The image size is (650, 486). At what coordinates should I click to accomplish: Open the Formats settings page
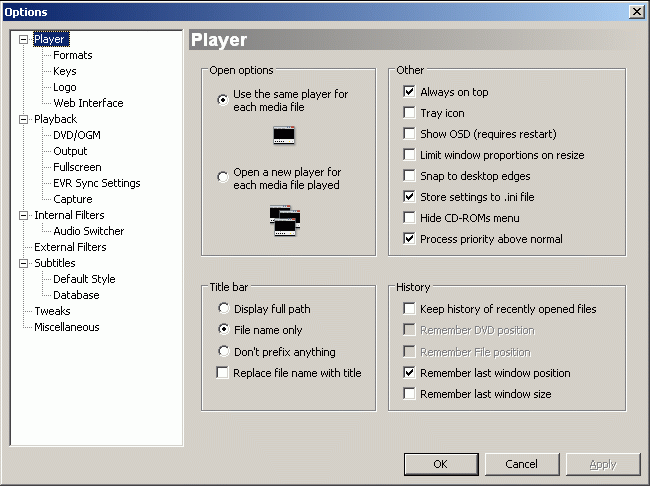tap(73, 56)
